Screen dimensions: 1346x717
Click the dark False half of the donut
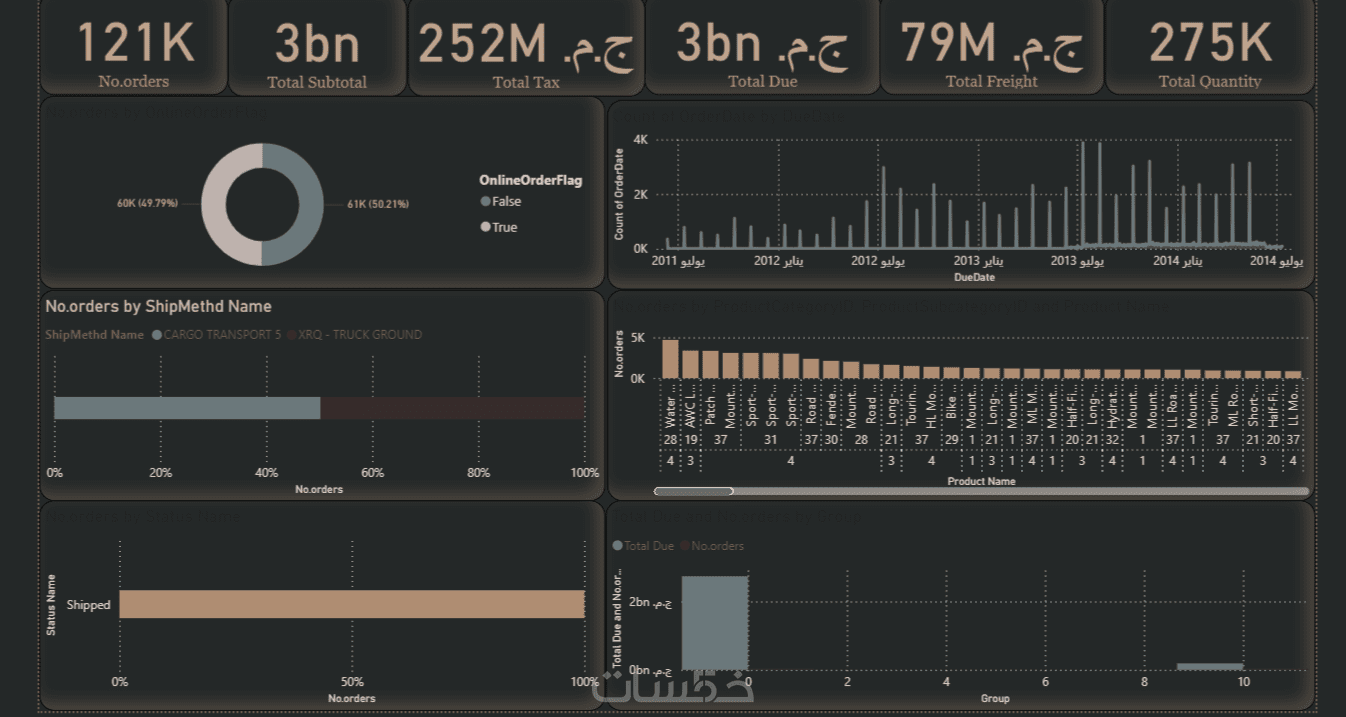[x=301, y=205]
